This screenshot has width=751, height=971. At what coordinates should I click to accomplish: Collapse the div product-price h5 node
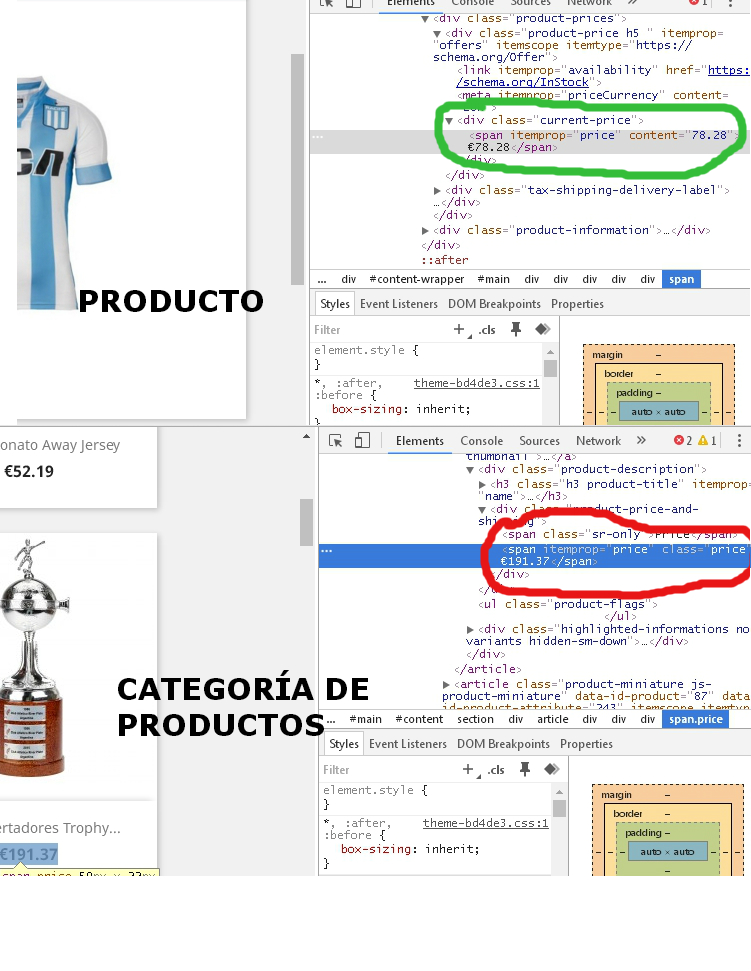pyautogui.click(x=437, y=34)
